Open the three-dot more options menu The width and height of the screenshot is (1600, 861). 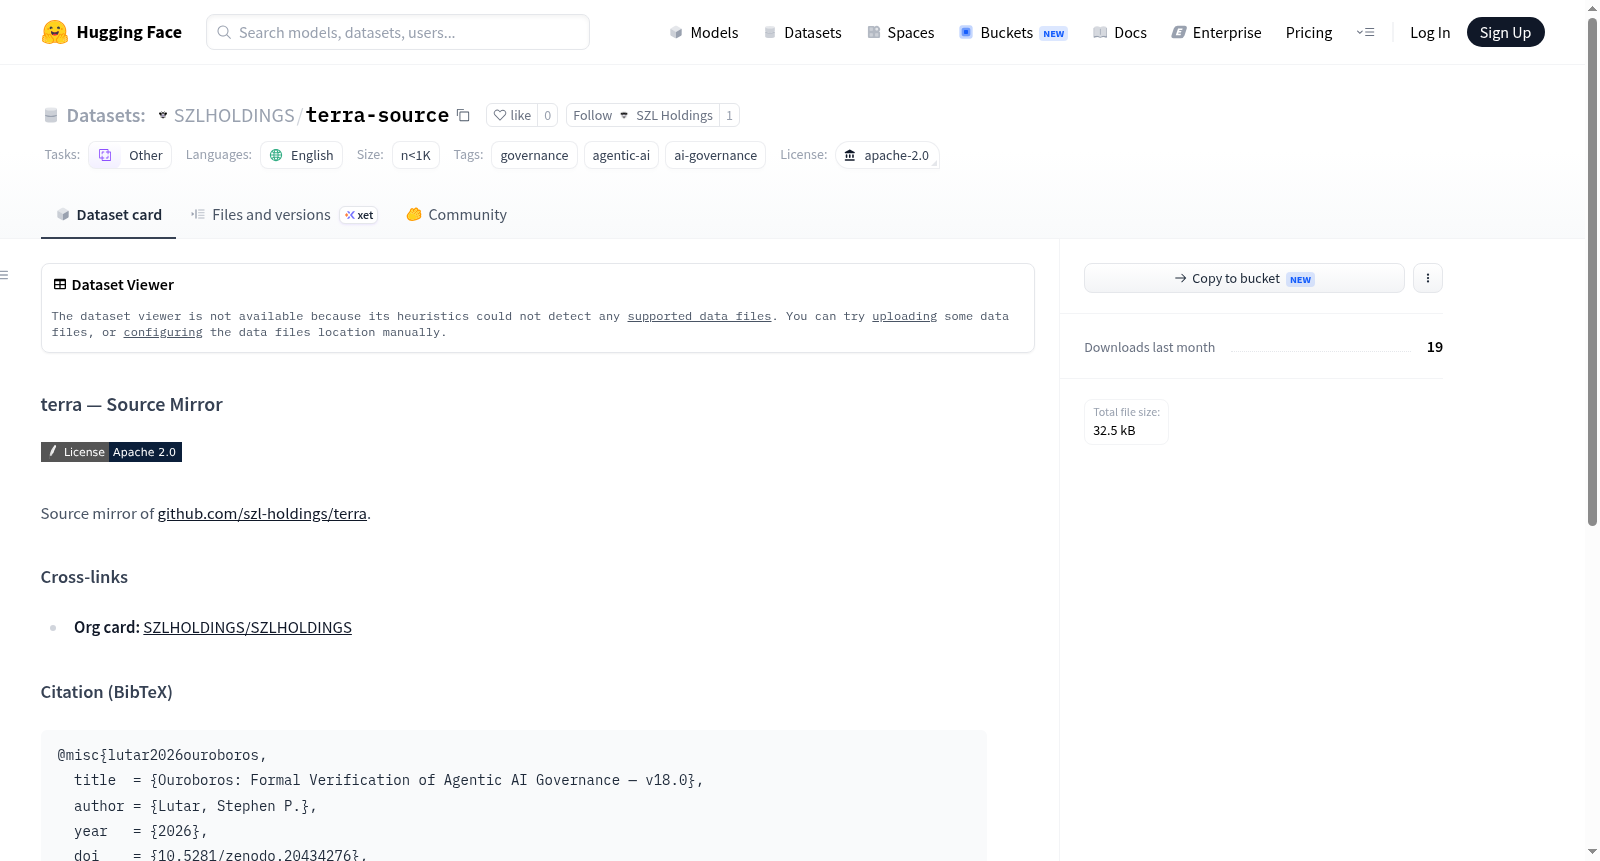[x=1428, y=278]
